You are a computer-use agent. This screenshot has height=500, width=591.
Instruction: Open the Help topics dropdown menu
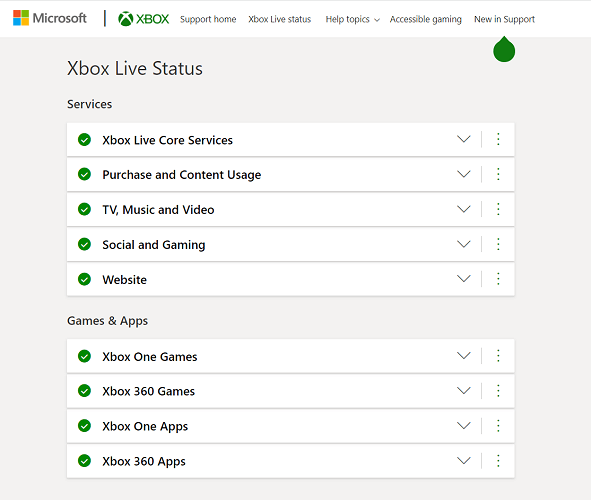(x=352, y=19)
